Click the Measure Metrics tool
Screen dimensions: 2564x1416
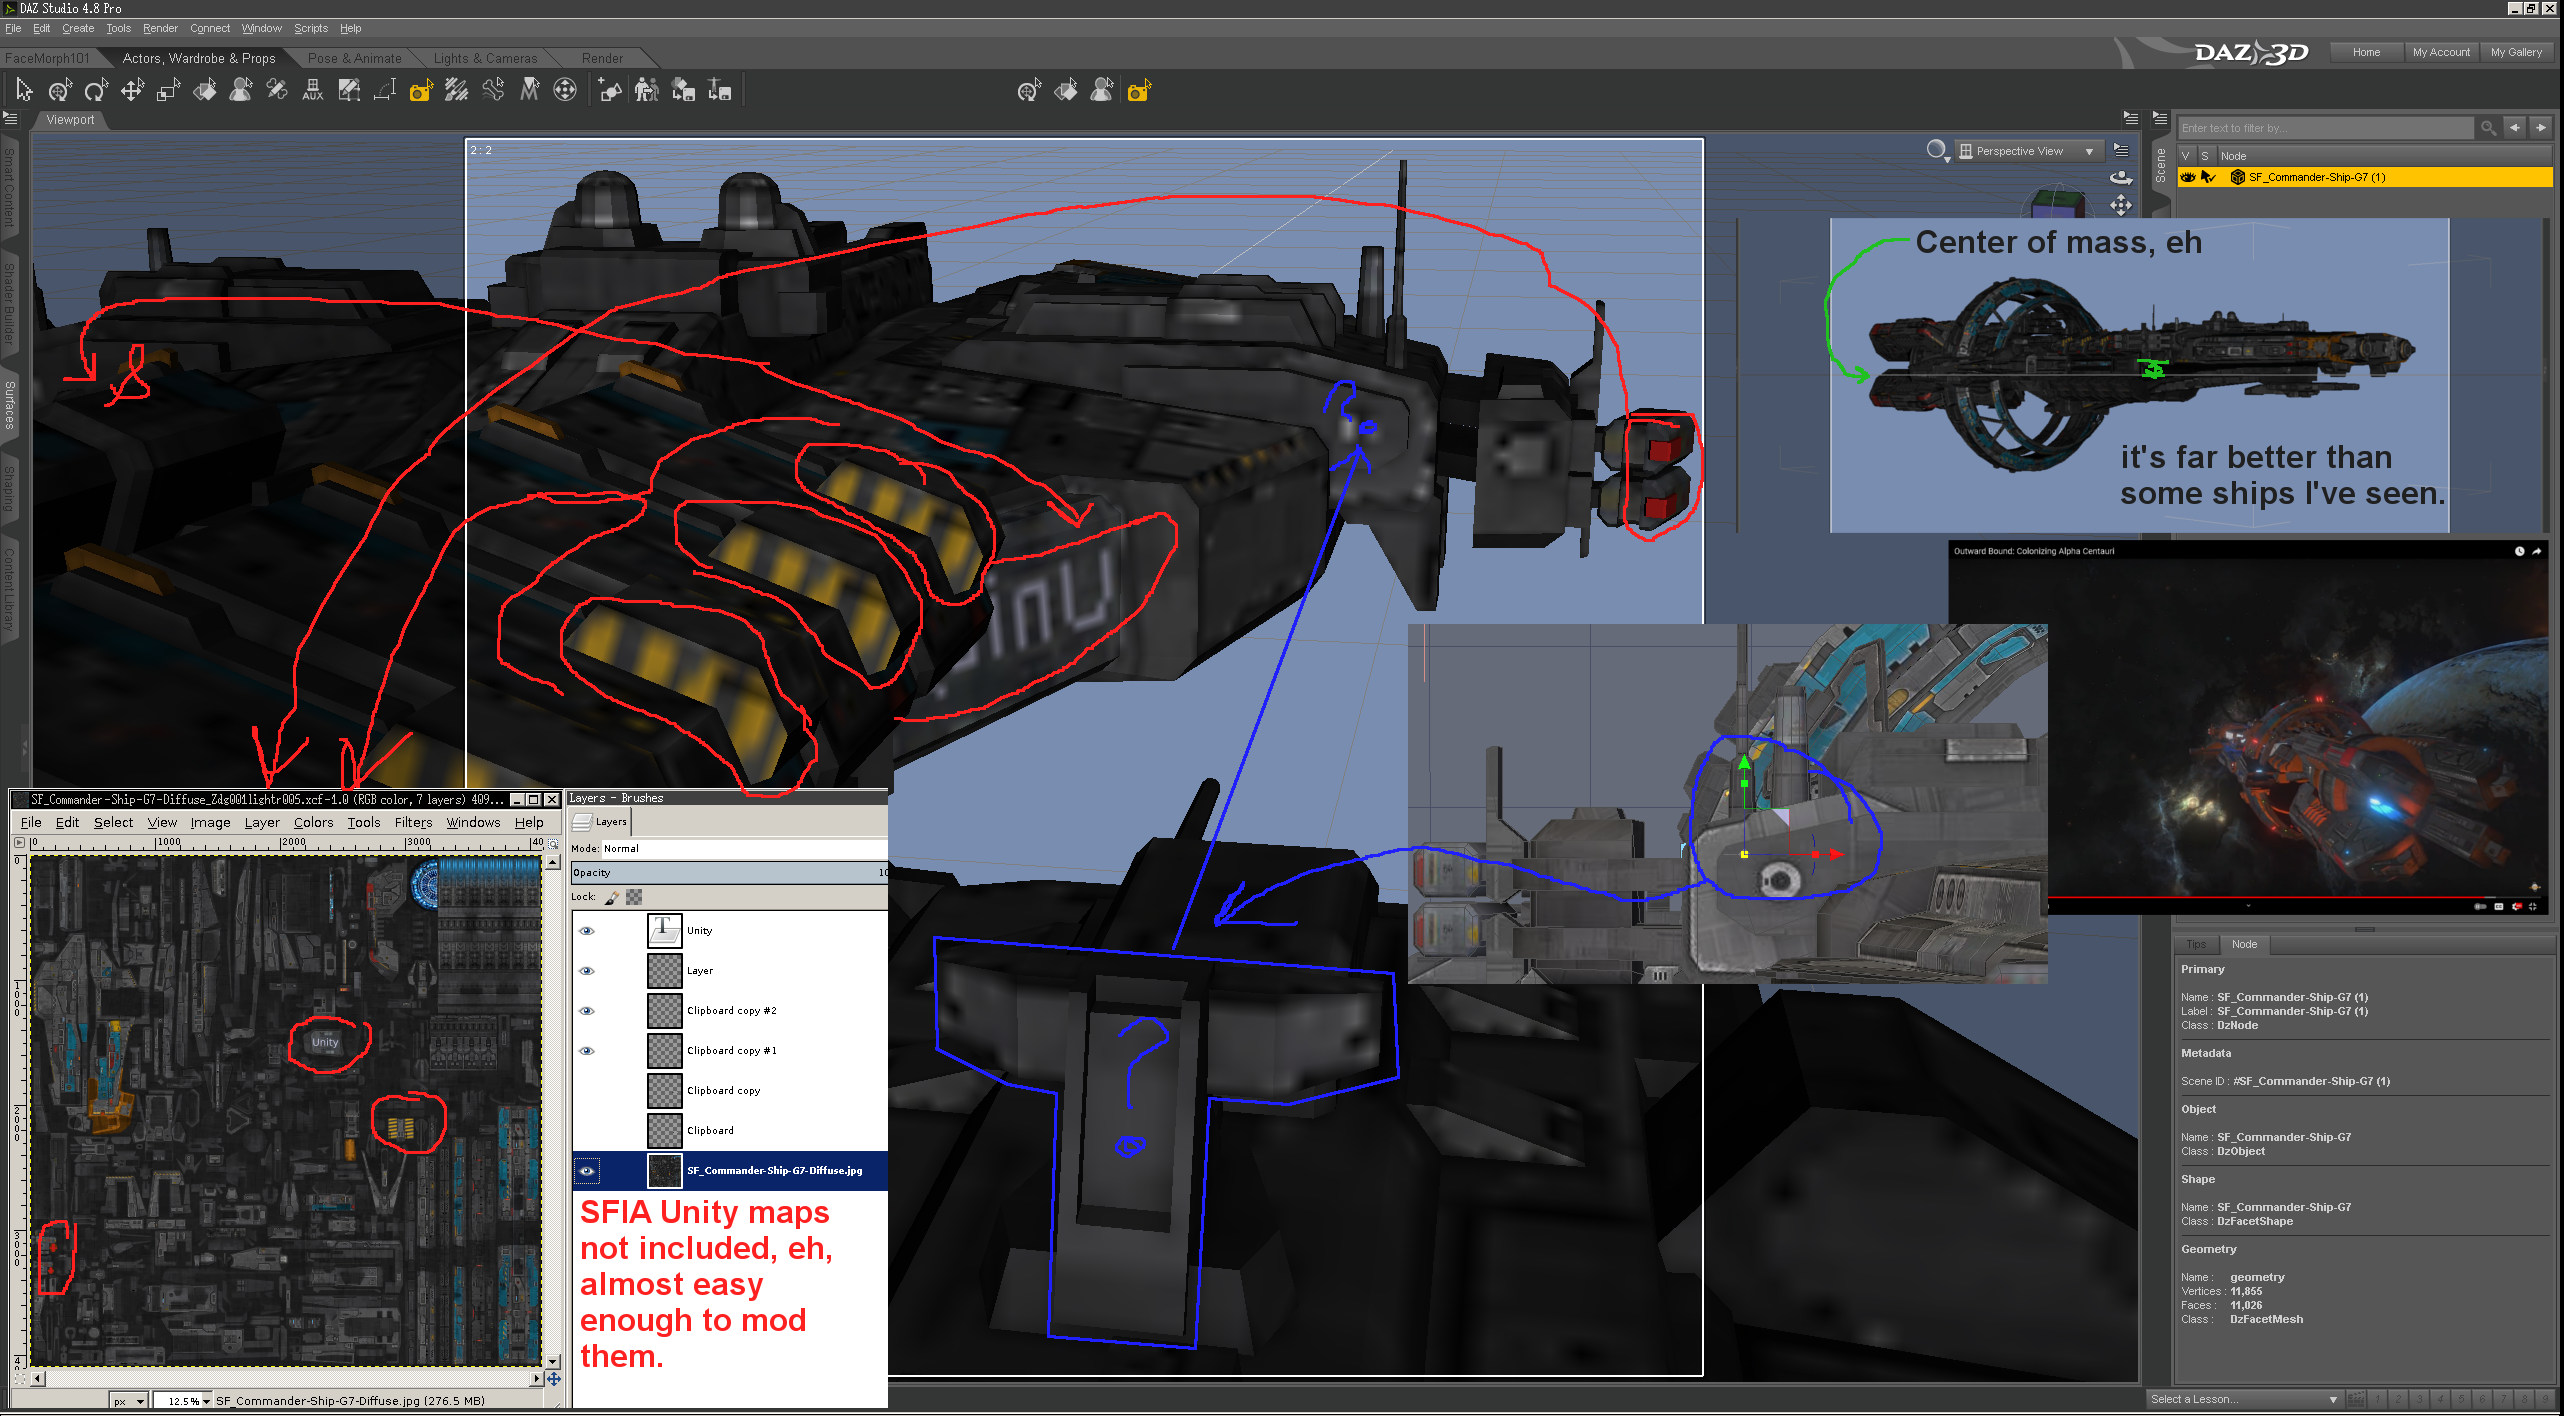[385, 91]
